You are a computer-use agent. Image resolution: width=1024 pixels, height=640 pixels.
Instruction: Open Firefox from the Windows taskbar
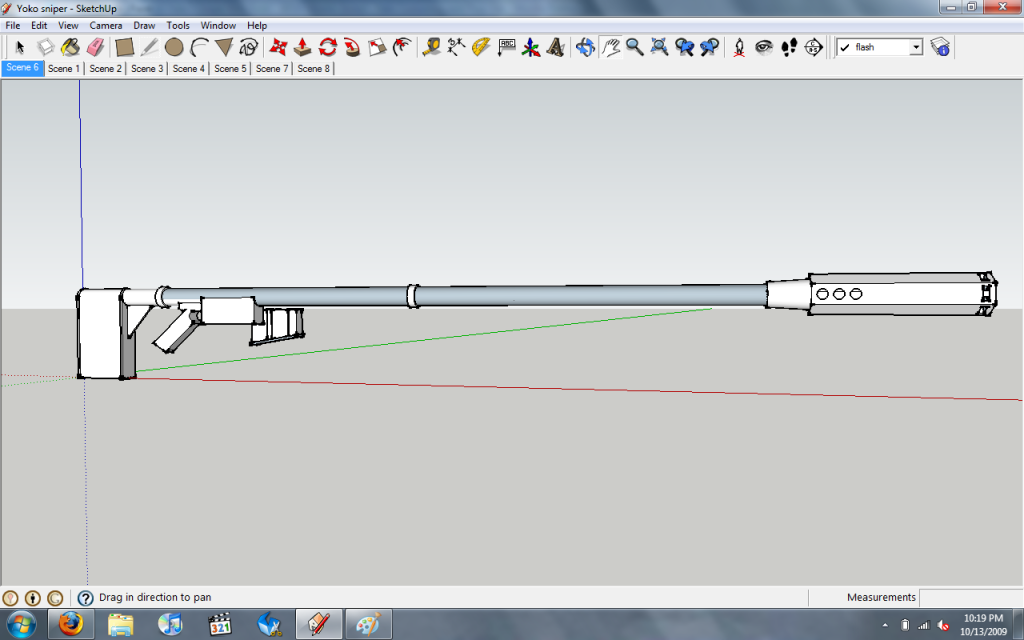point(71,625)
